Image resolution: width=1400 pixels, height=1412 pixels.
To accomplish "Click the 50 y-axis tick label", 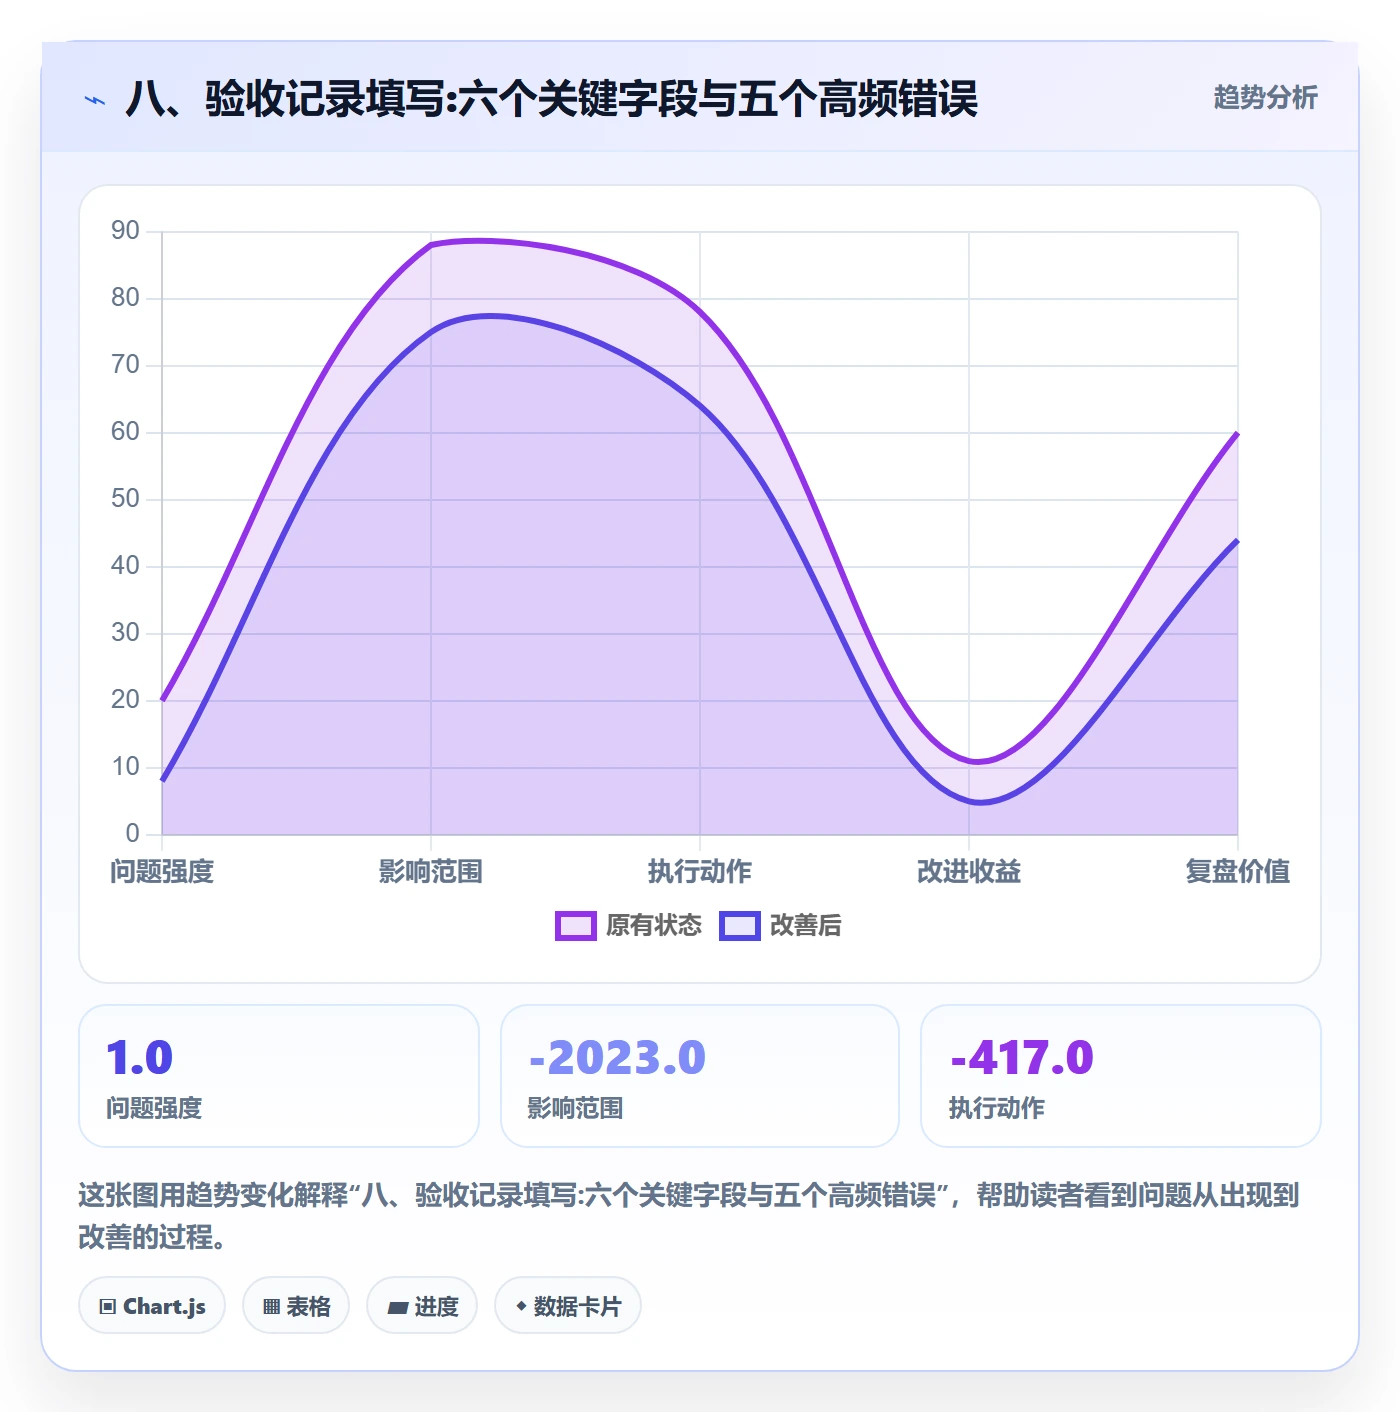I will [x=126, y=499].
